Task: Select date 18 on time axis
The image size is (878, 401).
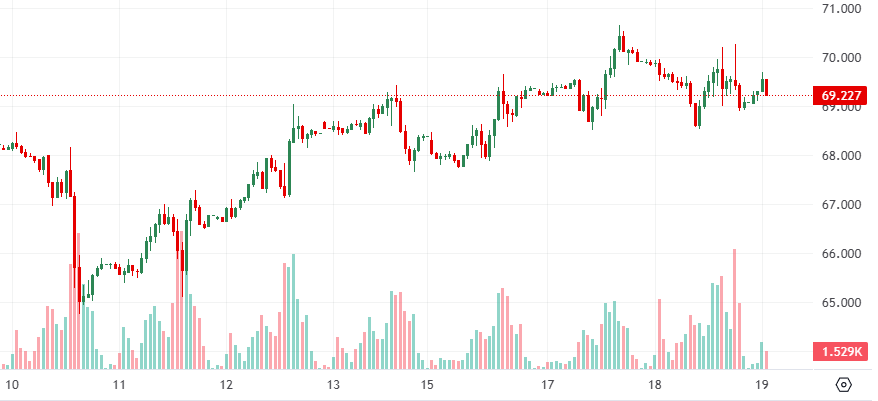Action: [655, 385]
